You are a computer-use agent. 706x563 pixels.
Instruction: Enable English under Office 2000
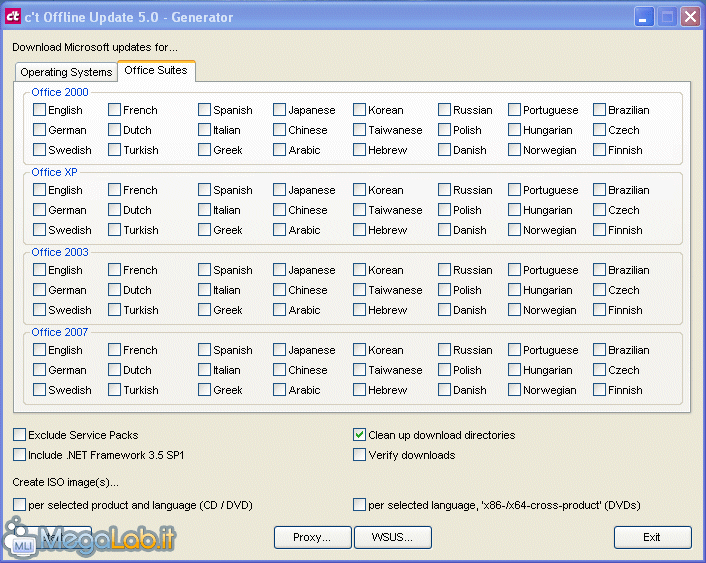click(40, 110)
